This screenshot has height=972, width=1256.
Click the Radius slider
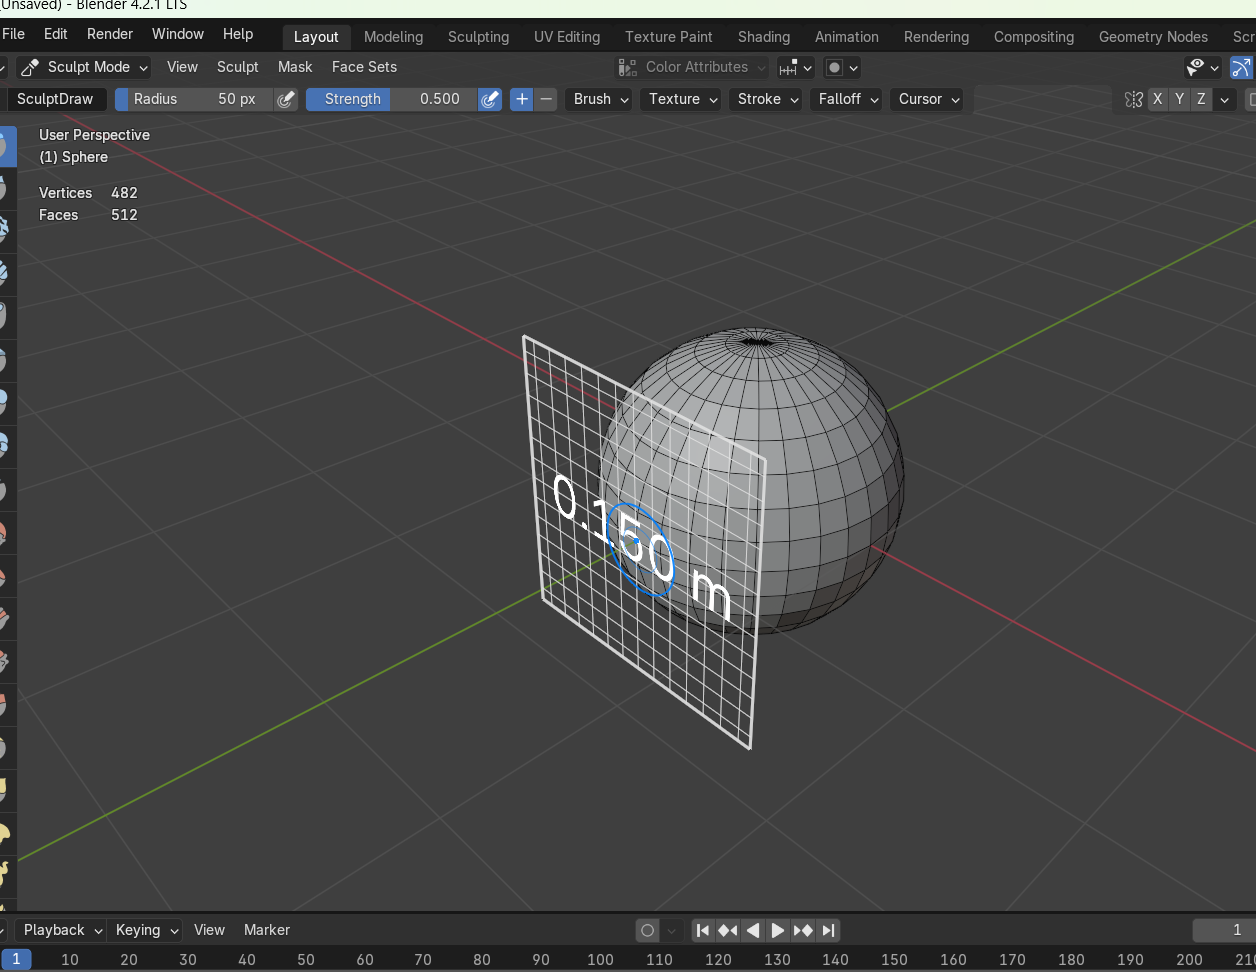coord(194,99)
